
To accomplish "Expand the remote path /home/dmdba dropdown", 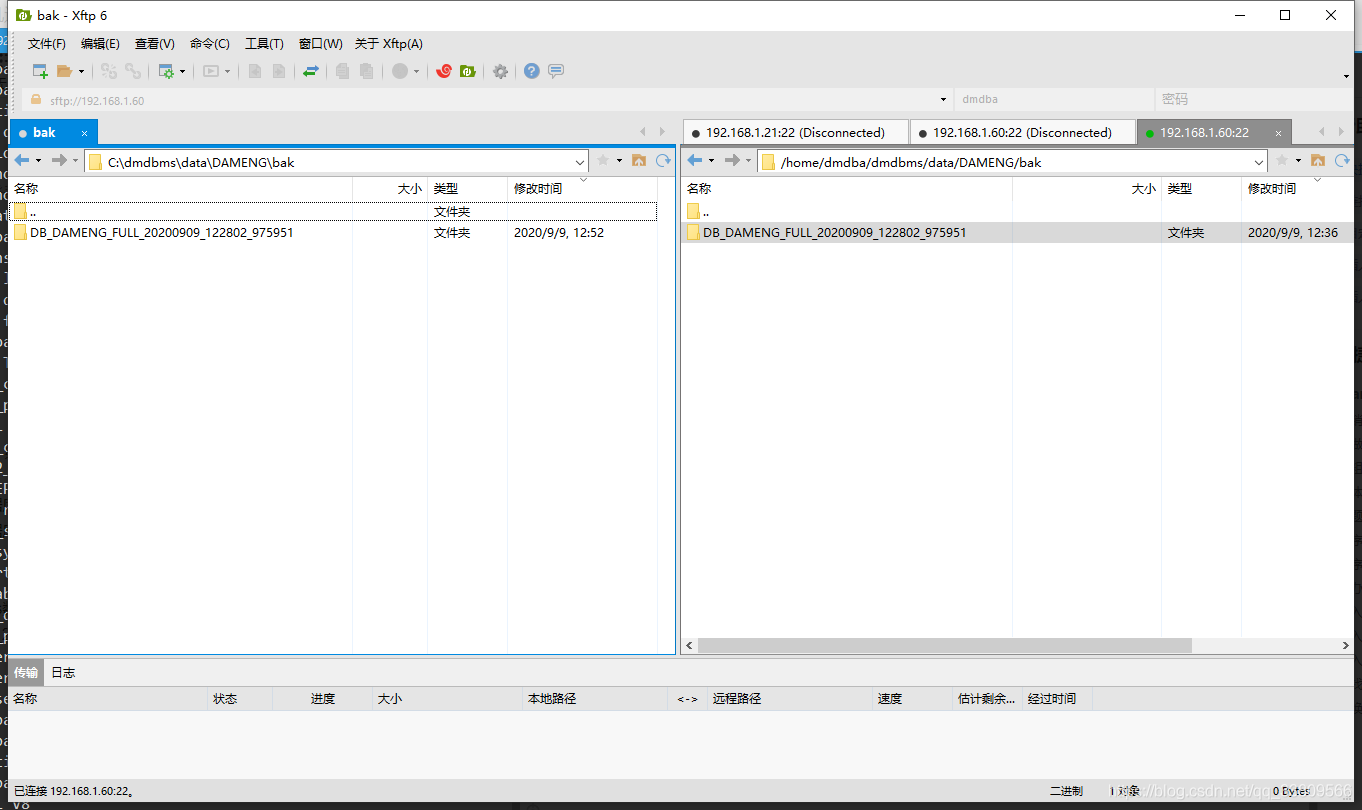I will [1259, 162].
